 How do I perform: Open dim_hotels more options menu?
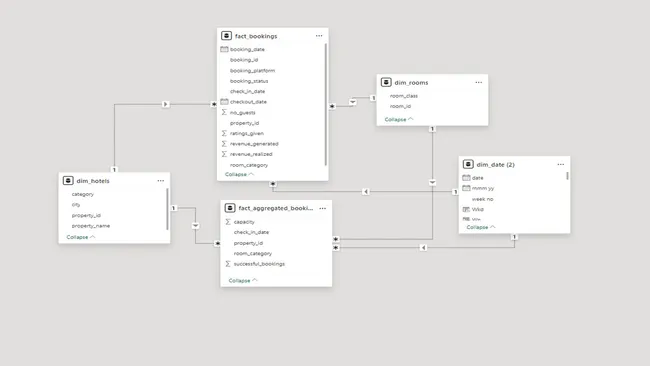coord(161,181)
